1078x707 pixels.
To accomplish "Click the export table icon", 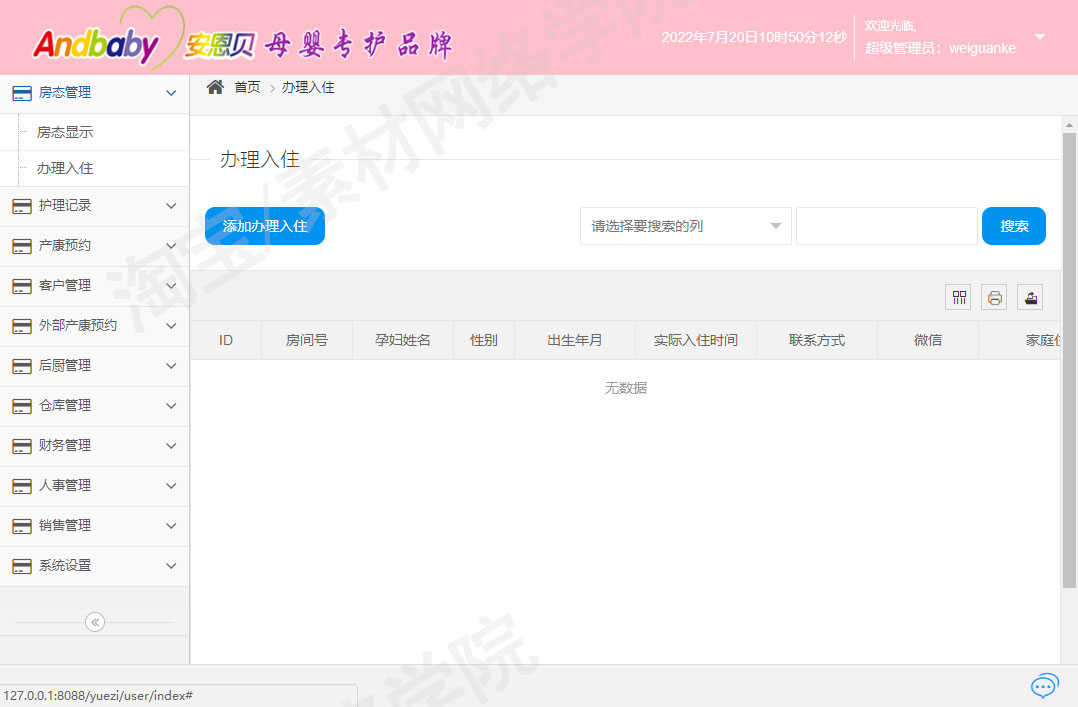I will click(1031, 297).
